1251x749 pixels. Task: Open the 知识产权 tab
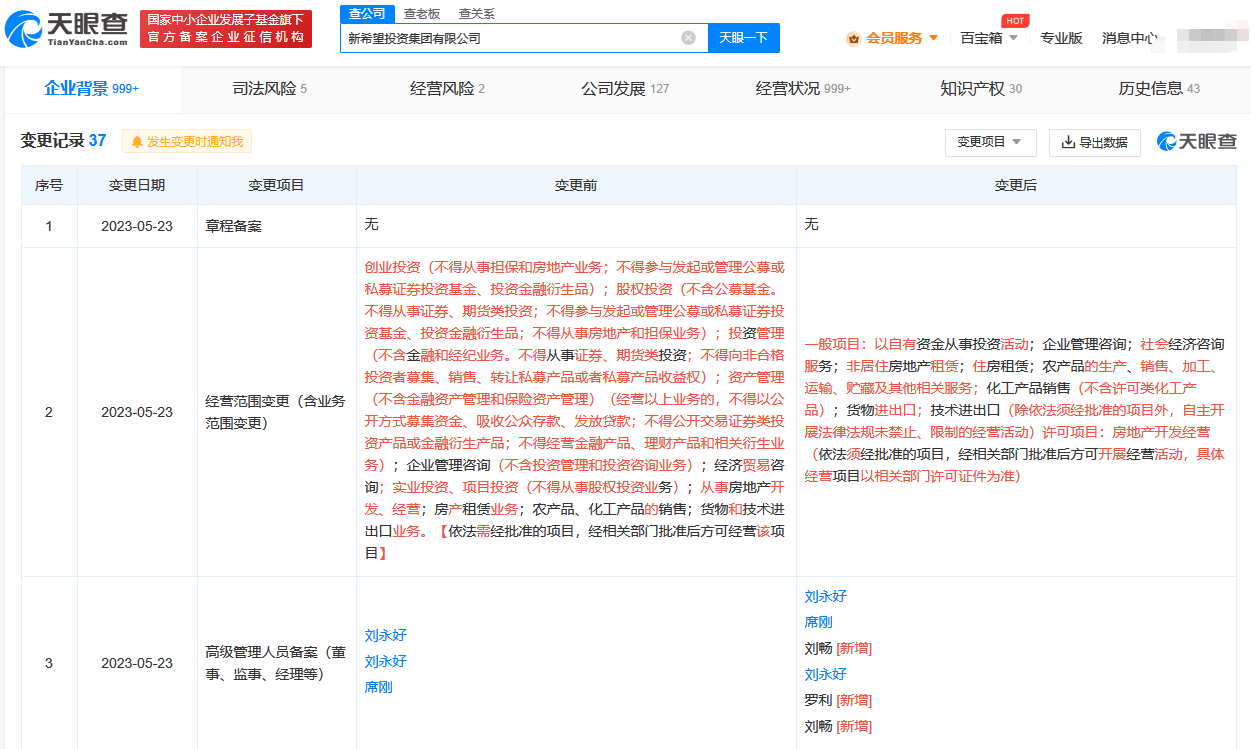[981, 88]
